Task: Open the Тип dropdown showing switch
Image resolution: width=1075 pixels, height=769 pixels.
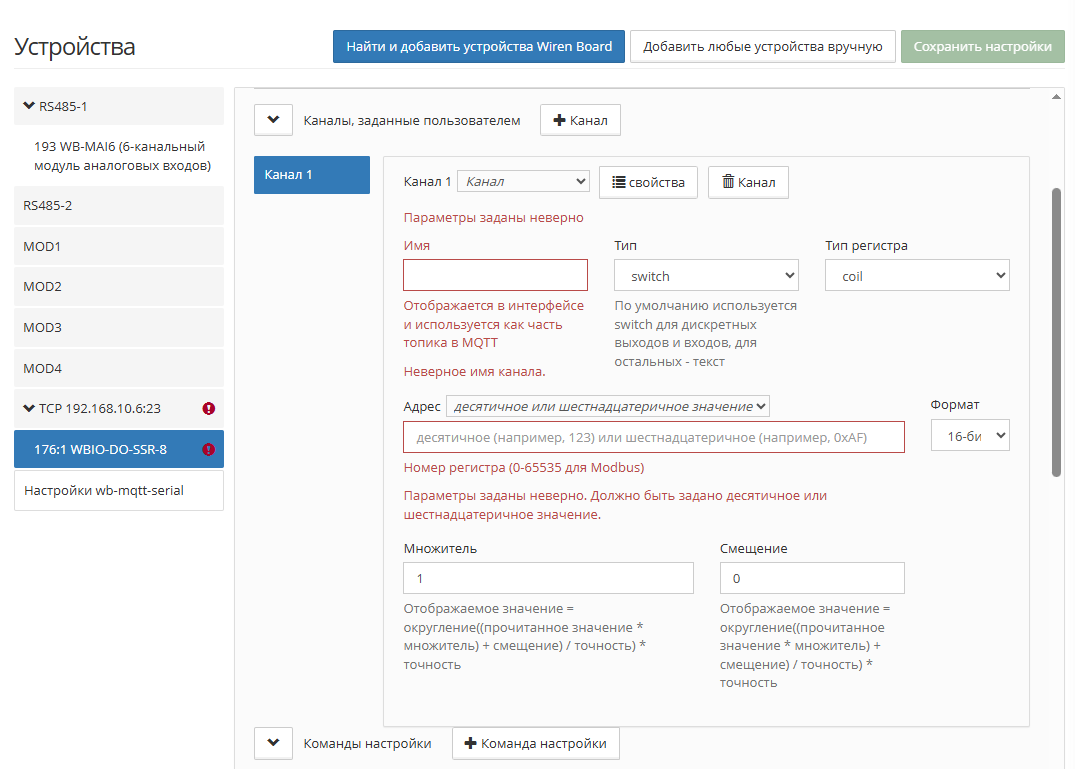Action: click(x=706, y=276)
